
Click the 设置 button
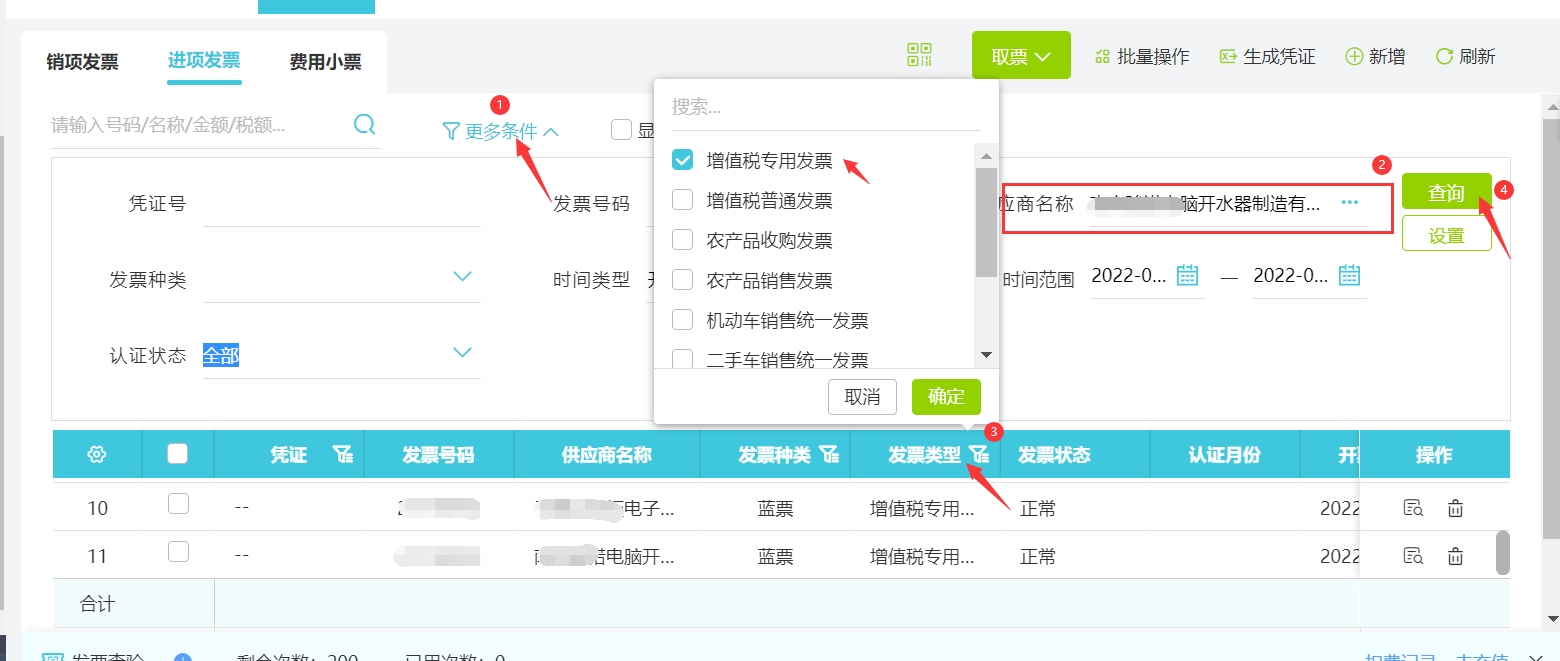(1447, 235)
